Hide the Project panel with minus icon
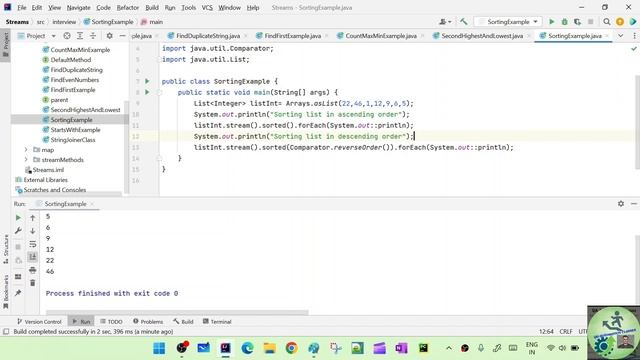This screenshot has width=640, height=360. [122, 36]
